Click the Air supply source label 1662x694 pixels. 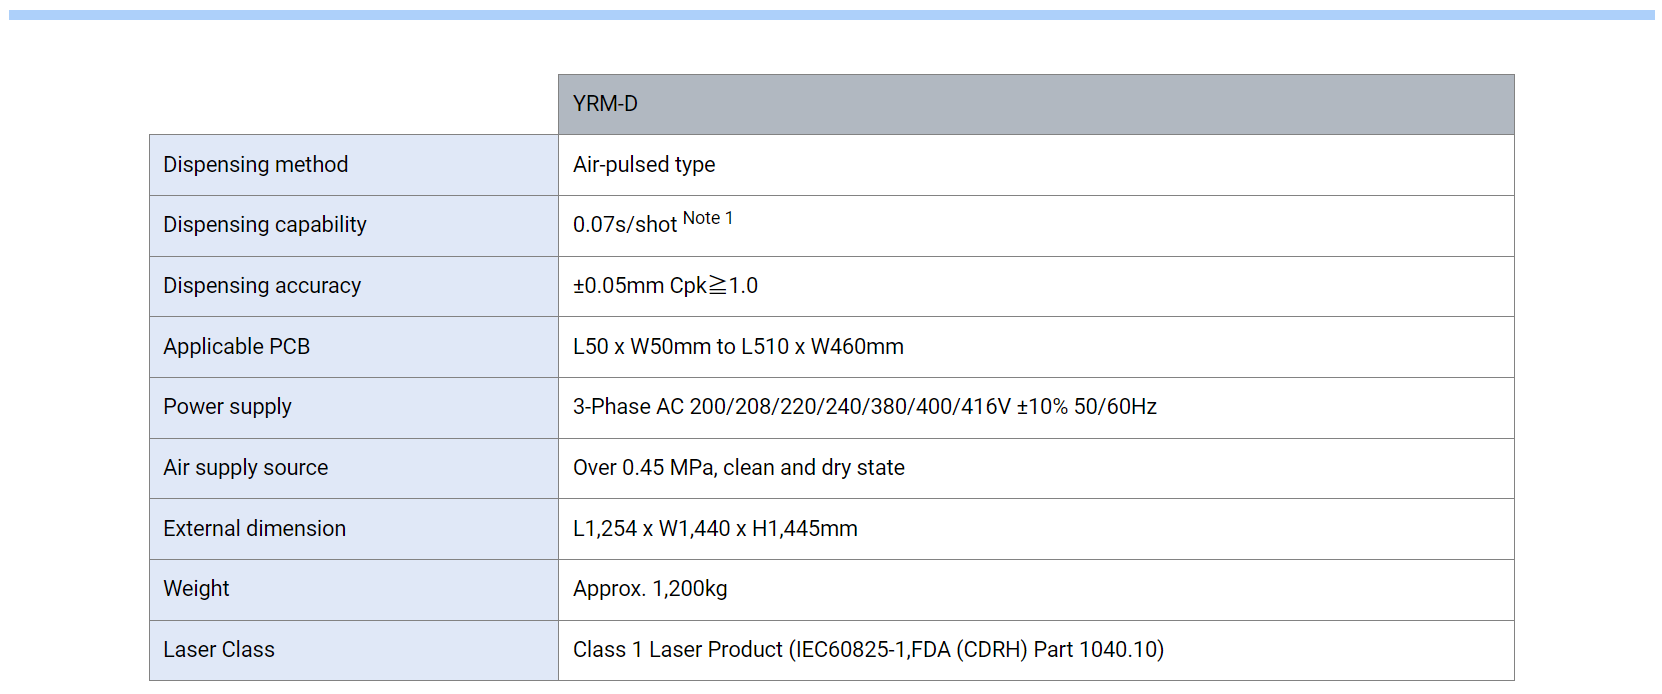pyautogui.click(x=246, y=468)
